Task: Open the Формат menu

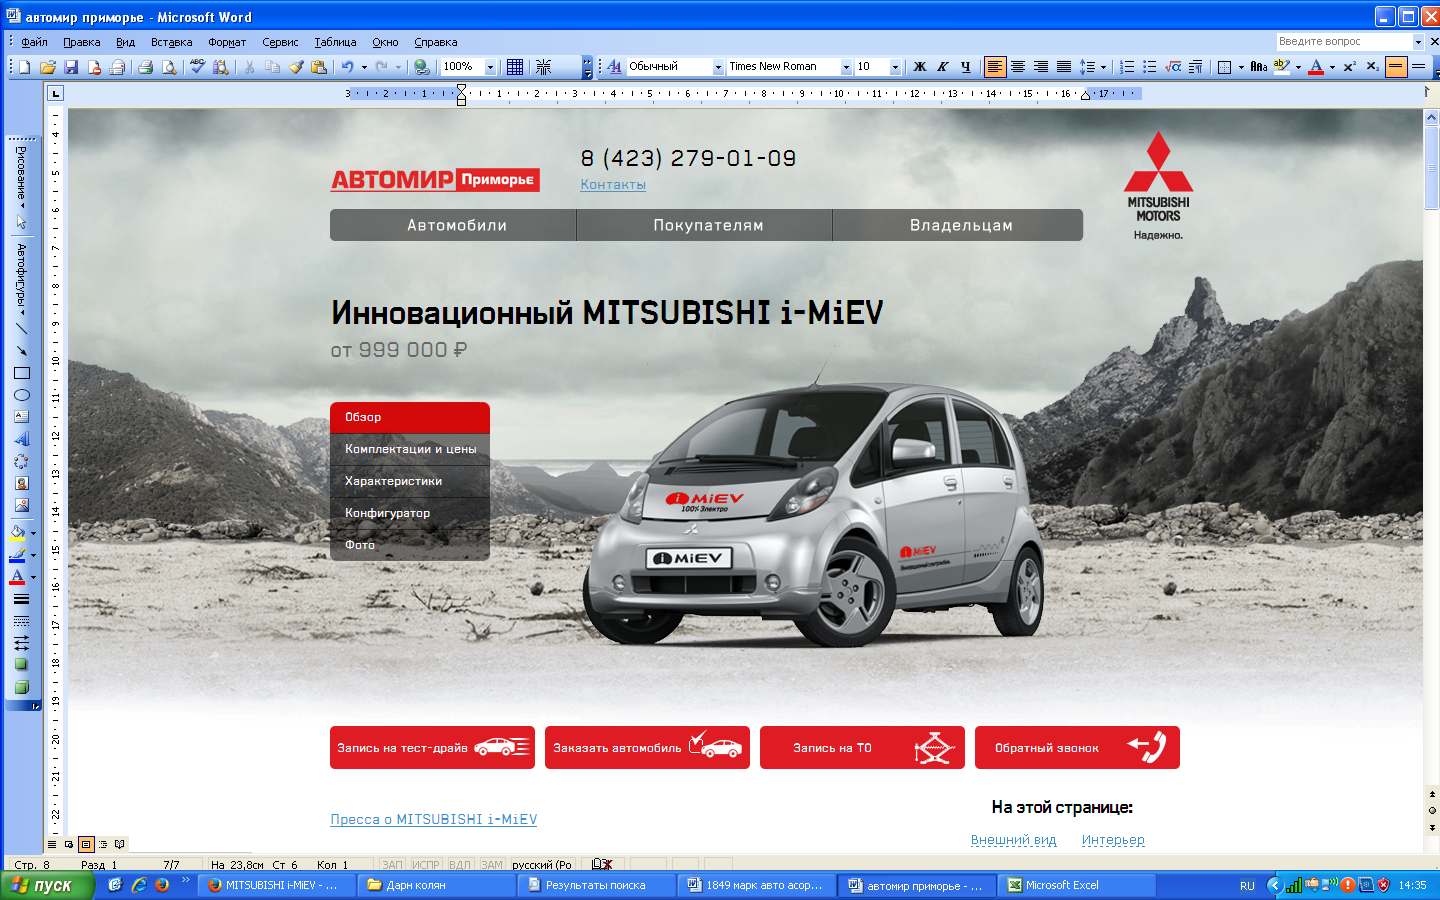Action: tap(227, 42)
